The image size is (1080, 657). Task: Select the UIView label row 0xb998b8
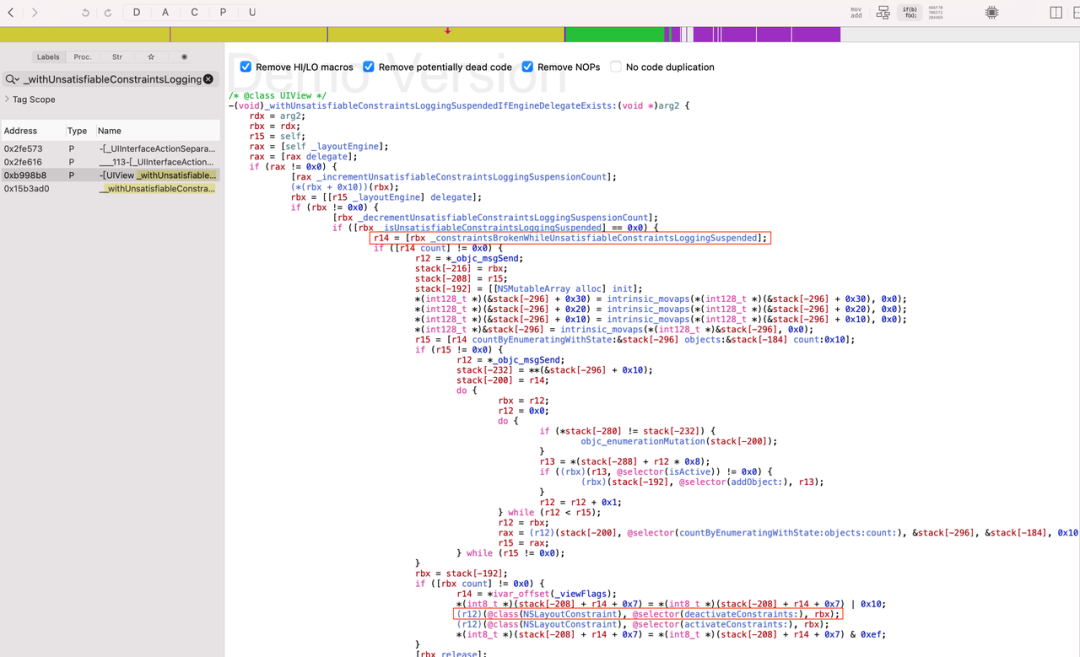tap(110, 175)
